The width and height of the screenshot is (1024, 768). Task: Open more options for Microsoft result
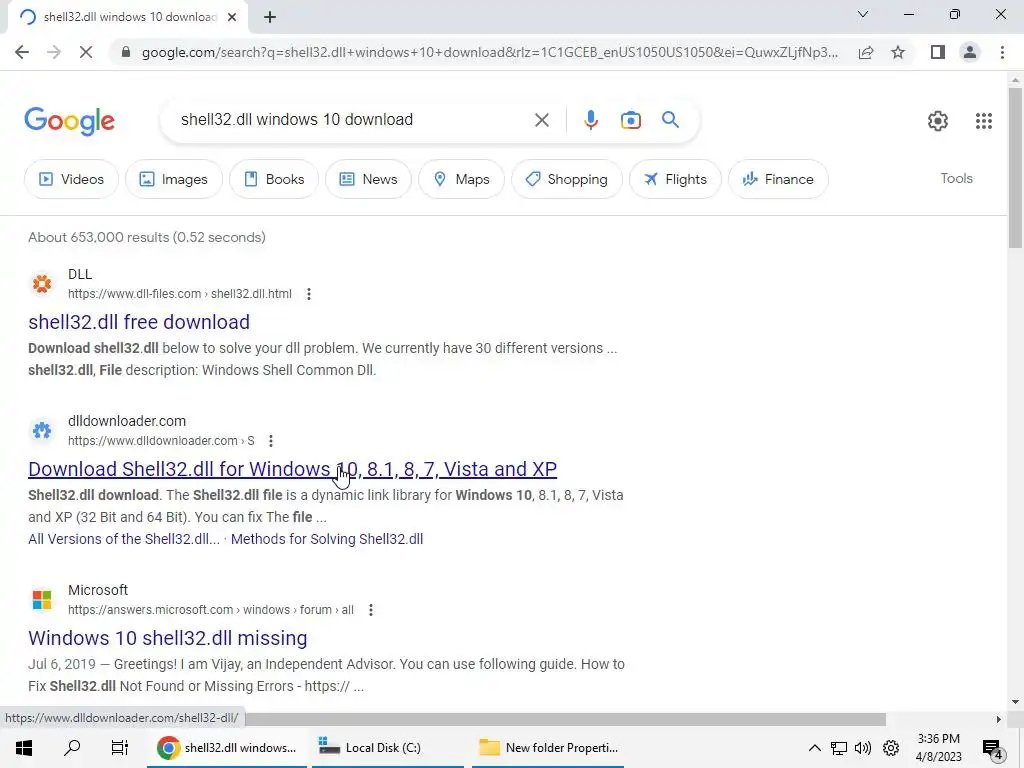[370, 610]
